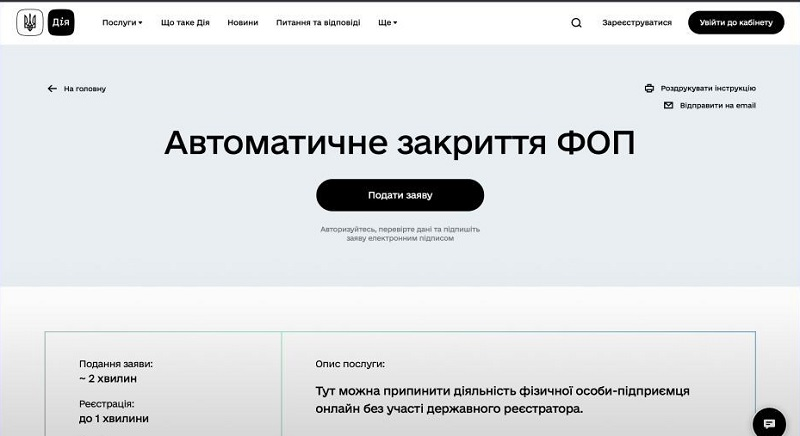The height and width of the screenshot is (436, 800).
Task: Go to the Новини section
Action: 241,22
